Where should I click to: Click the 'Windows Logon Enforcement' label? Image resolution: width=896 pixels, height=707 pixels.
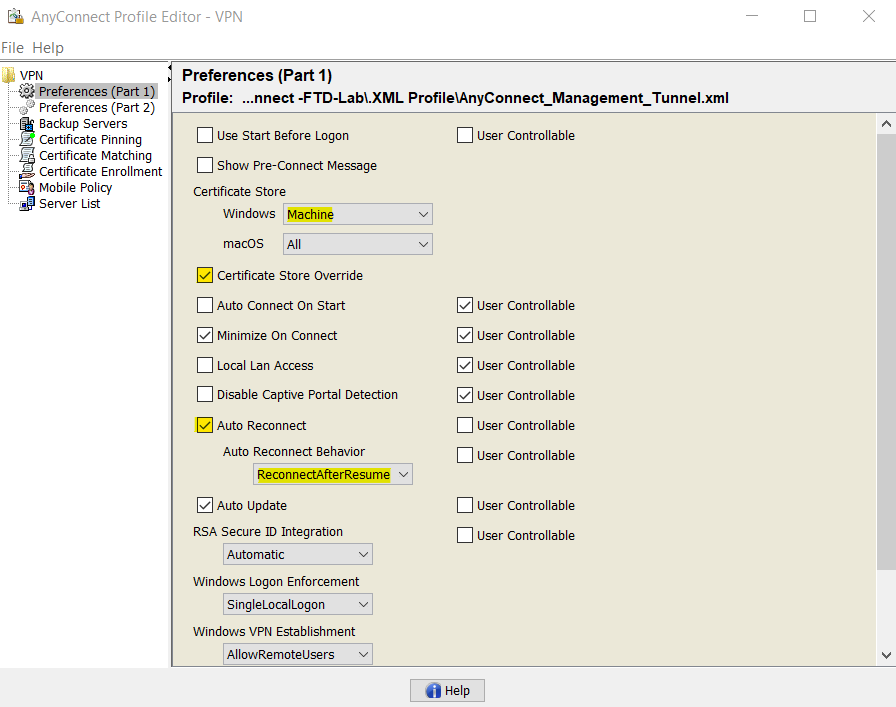(276, 581)
